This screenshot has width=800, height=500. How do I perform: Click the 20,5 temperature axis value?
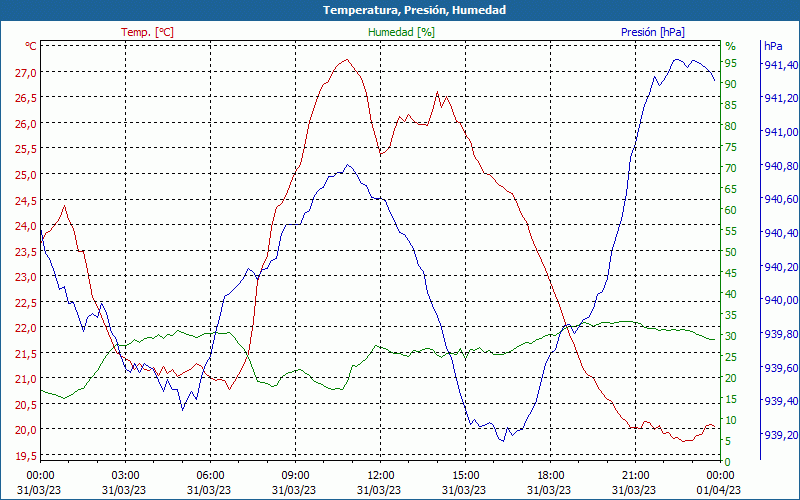tap(26, 405)
